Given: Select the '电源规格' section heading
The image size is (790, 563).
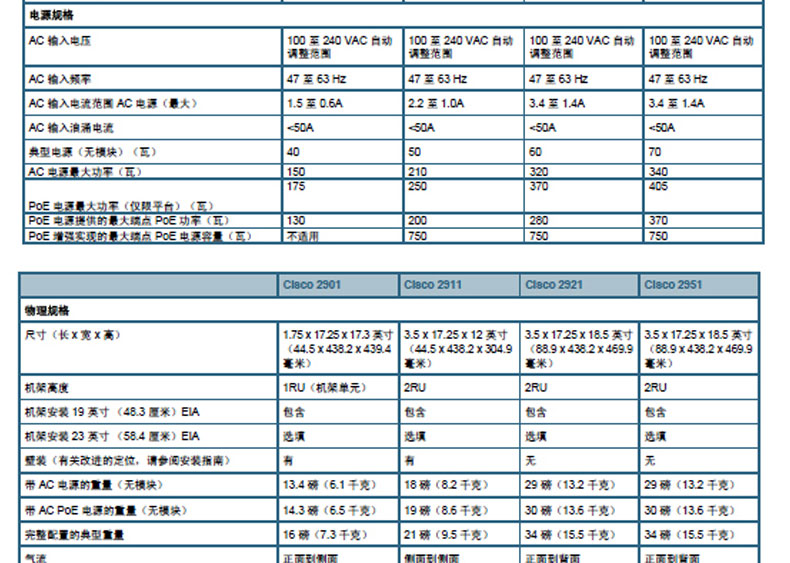Looking at the screenshot, I should (51, 15).
